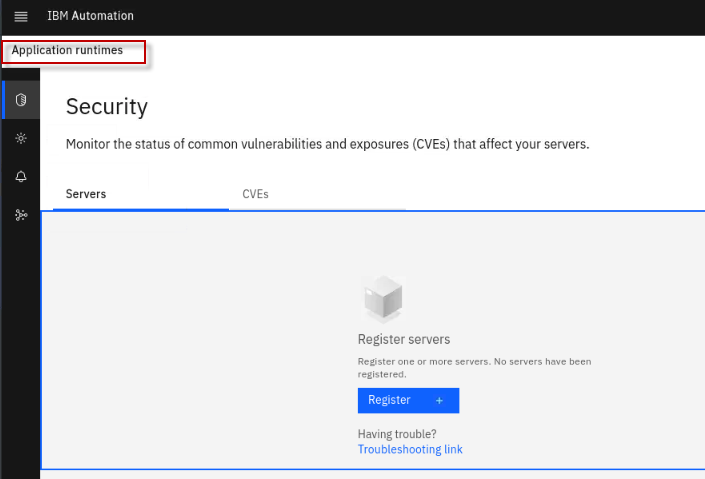Click the Application runtimes label
This screenshot has width=705, height=479.
67,51
